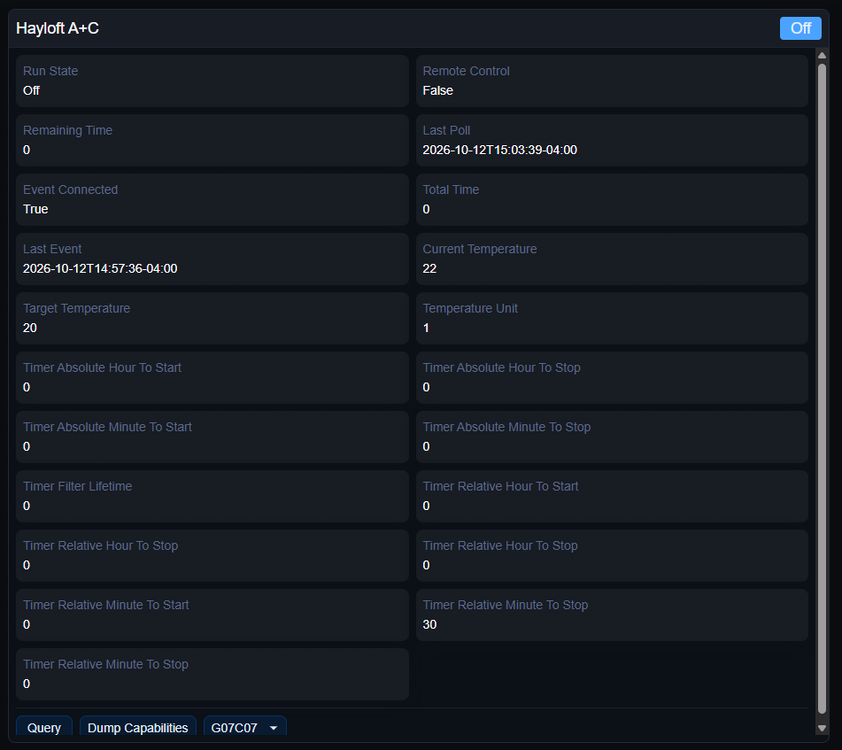
Task: Click the vertical scrollbar thumb
Action: [x=822, y=389]
